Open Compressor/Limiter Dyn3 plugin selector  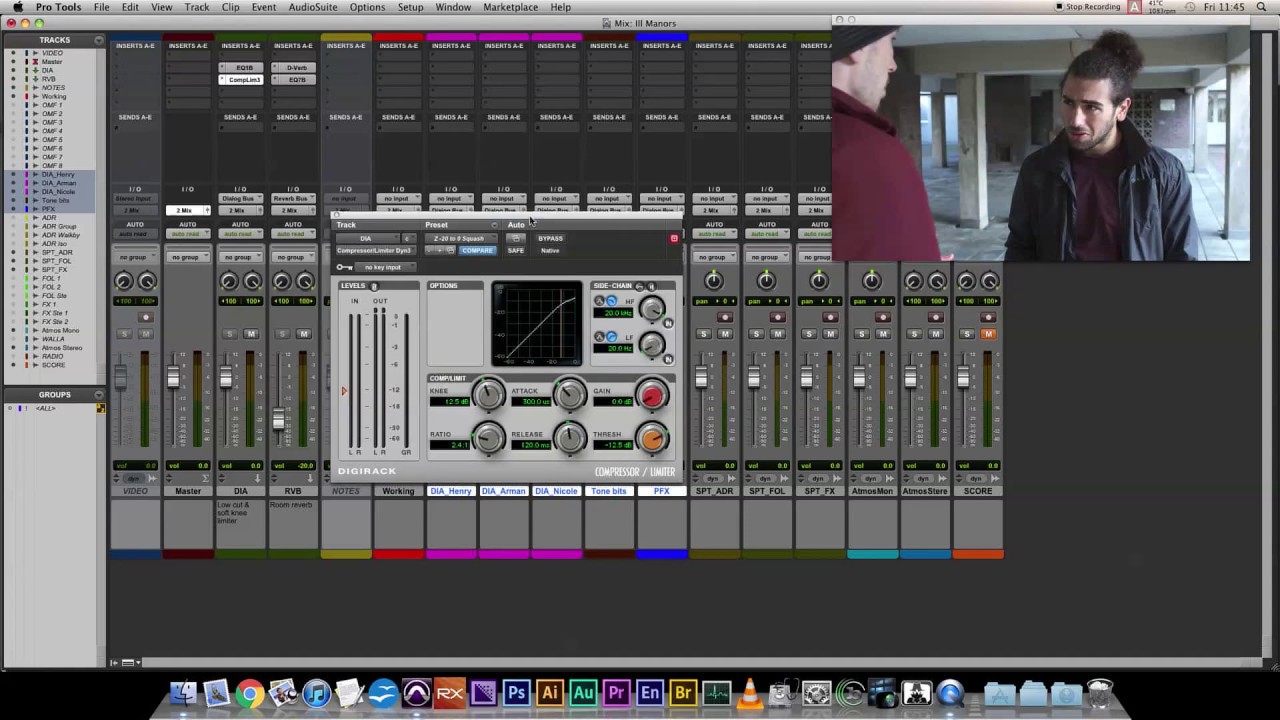pyautogui.click(x=376, y=250)
